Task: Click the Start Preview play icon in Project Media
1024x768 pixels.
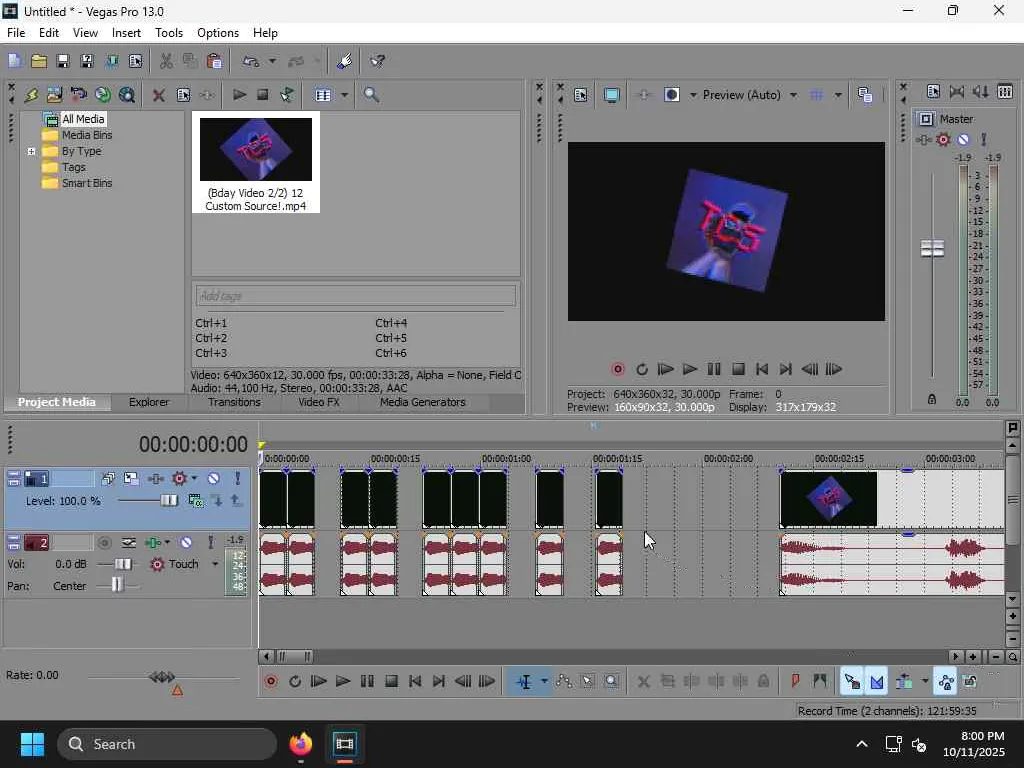Action: tap(240, 95)
